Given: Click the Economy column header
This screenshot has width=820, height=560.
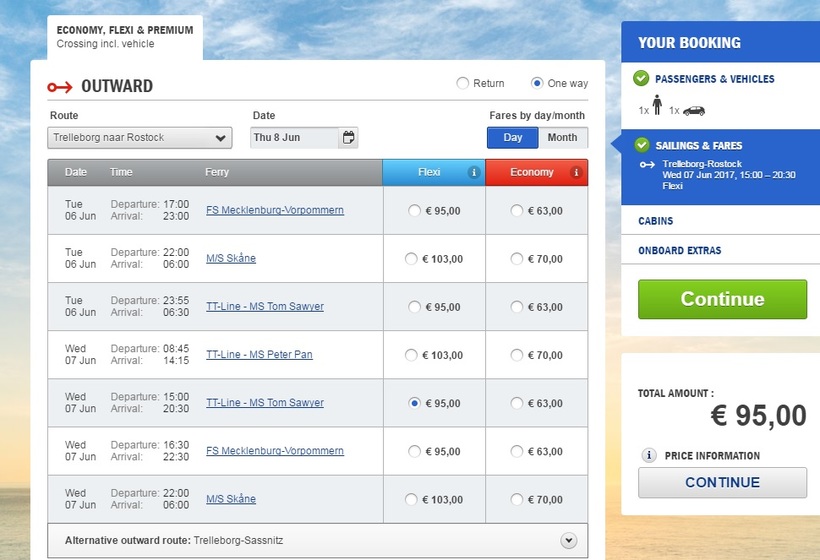Looking at the screenshot, I should [x=537, y=172].
